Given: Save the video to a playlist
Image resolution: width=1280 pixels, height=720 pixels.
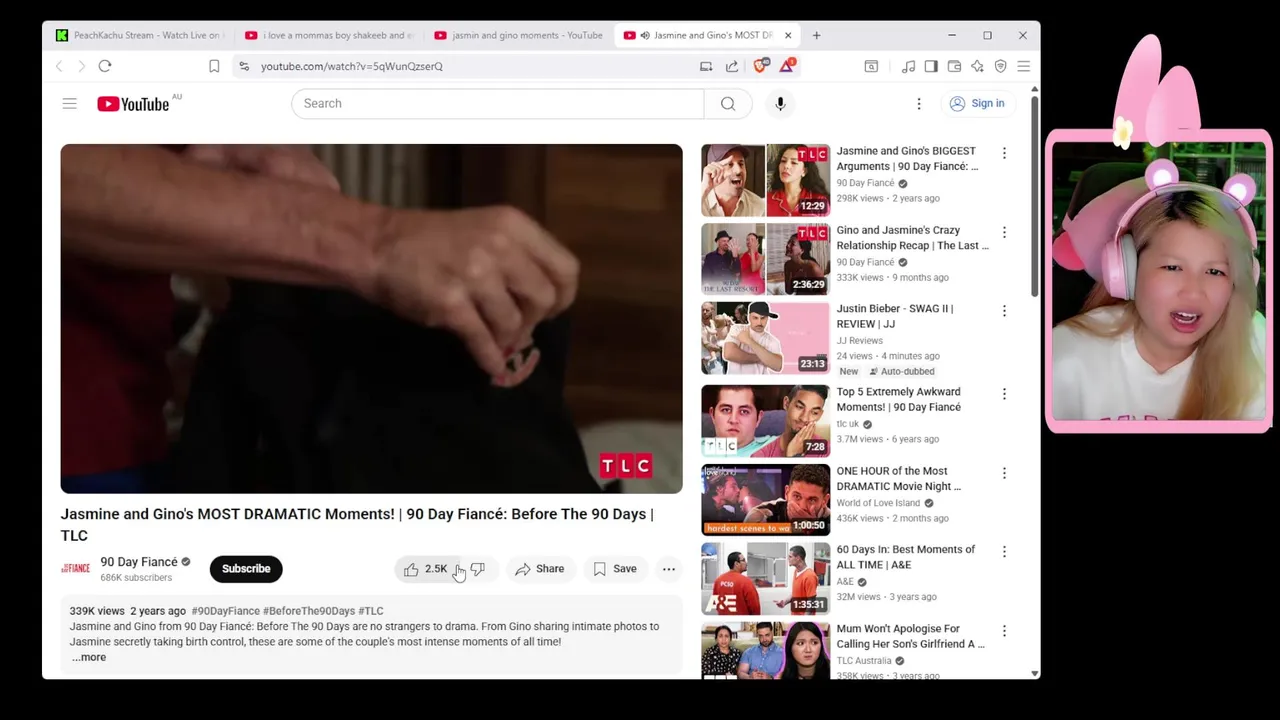Looking at the screenshot, I should 615,569.
